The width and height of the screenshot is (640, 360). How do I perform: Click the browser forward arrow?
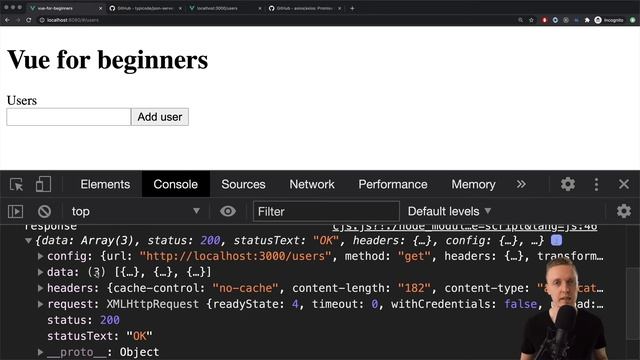(18, 20)
